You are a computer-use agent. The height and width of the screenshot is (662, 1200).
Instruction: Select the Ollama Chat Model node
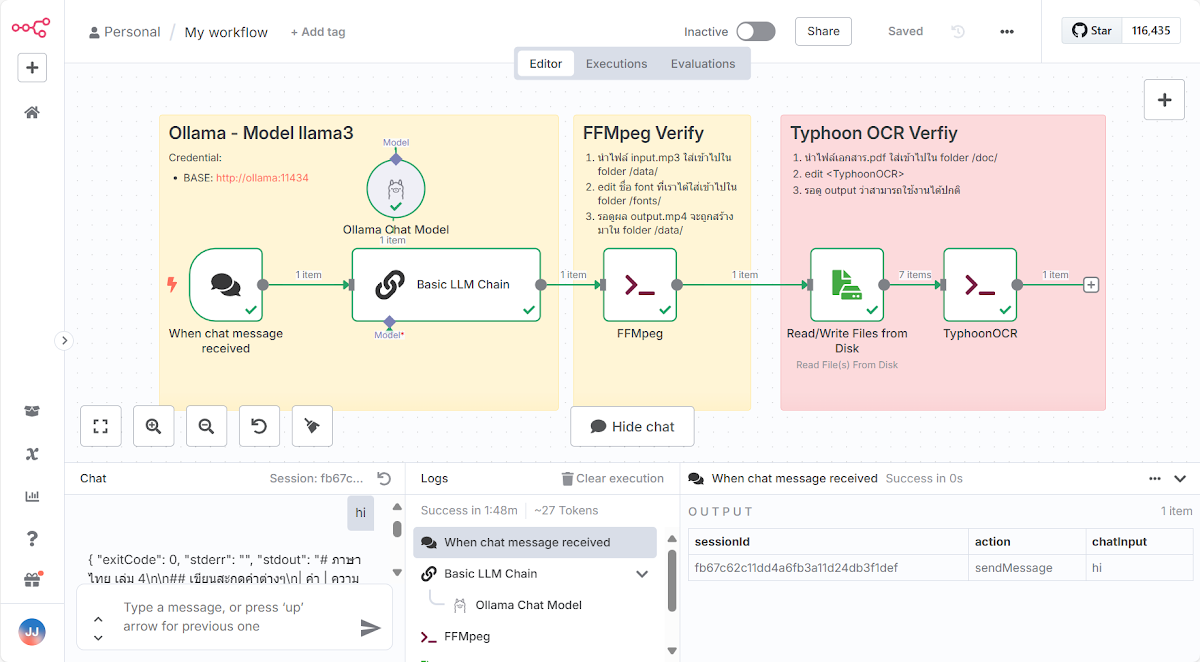(396, 188)
